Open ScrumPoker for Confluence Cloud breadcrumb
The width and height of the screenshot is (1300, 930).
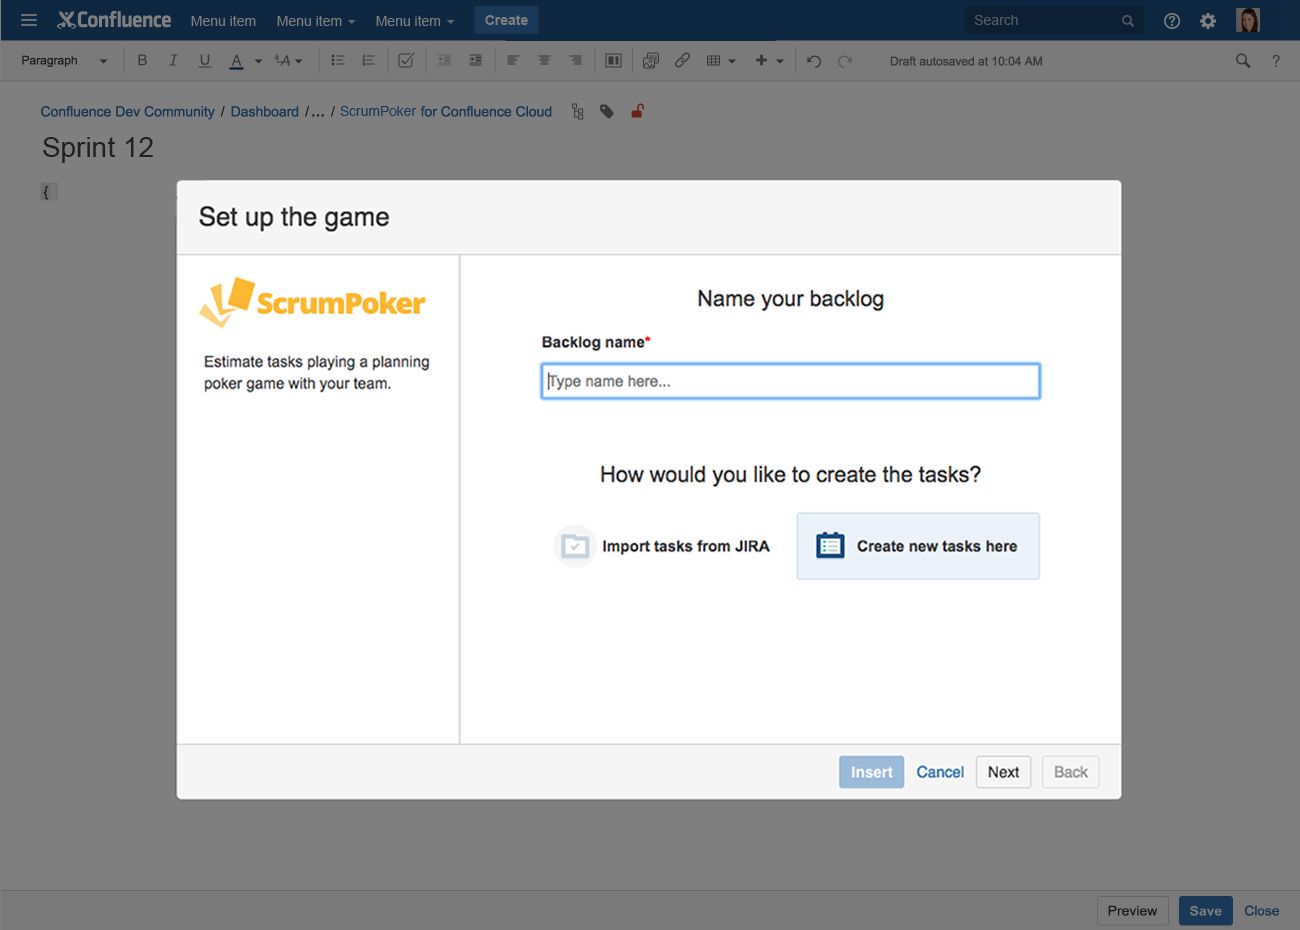pos(446,112)
